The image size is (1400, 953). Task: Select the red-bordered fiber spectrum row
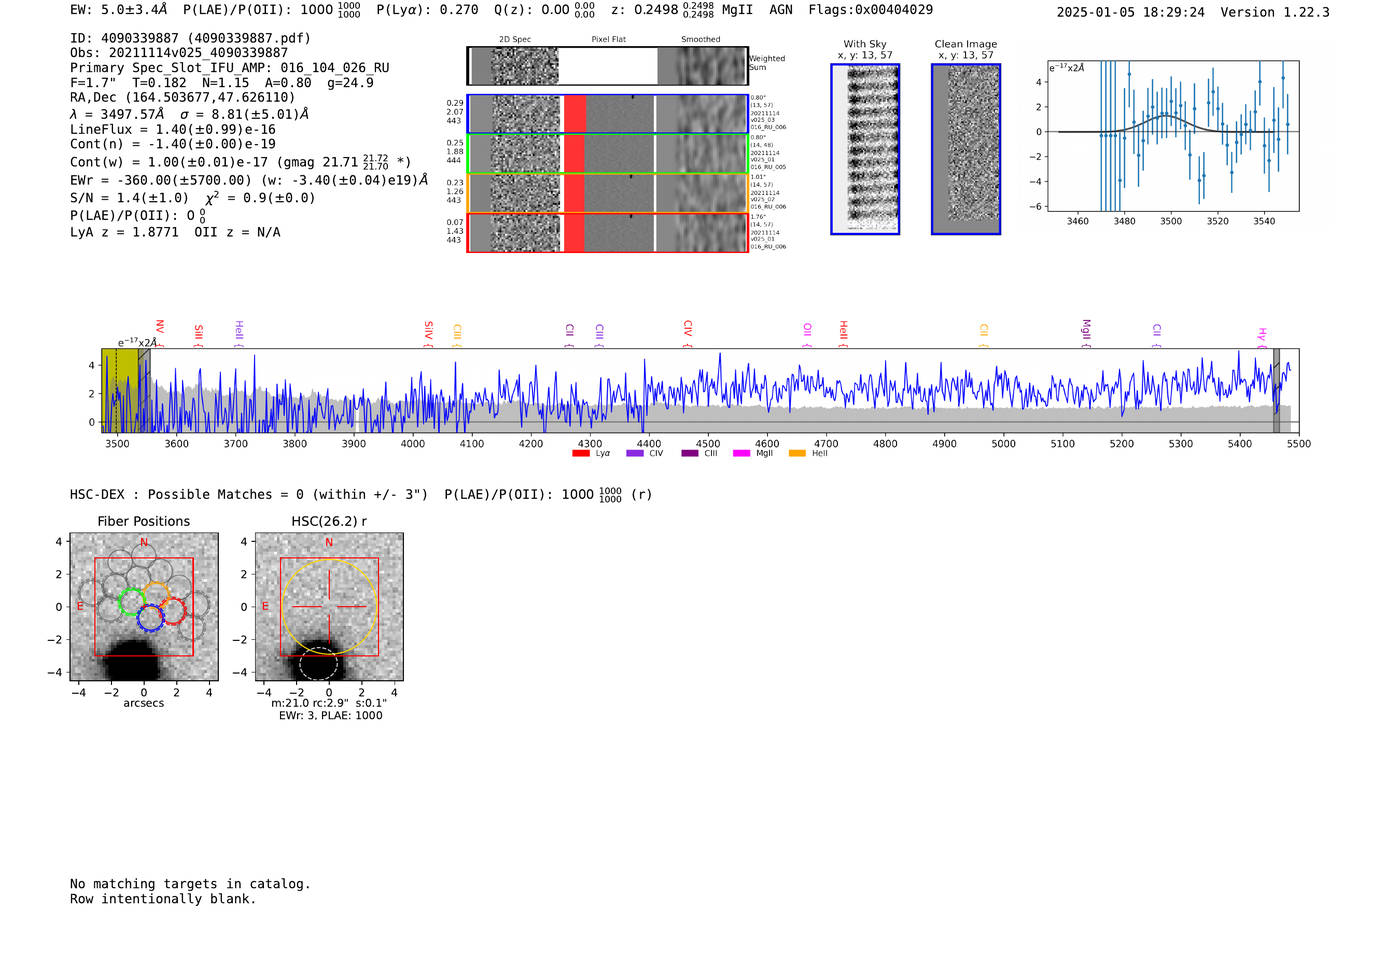tap(608, 232)
